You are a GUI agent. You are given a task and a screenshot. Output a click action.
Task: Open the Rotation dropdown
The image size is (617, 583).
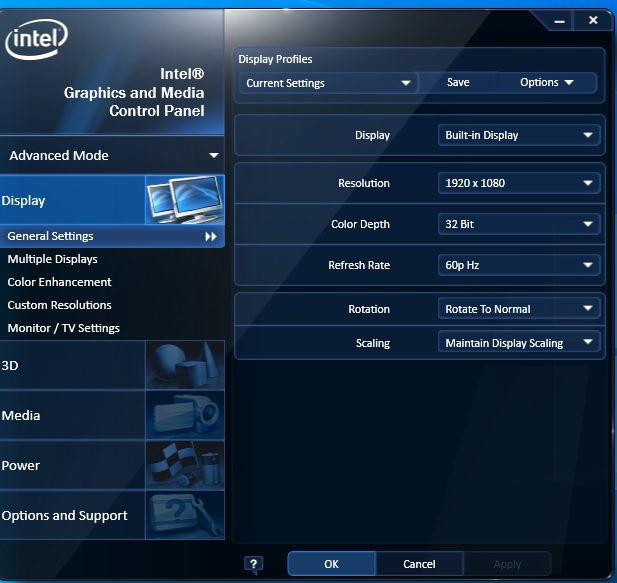point(519,309)
